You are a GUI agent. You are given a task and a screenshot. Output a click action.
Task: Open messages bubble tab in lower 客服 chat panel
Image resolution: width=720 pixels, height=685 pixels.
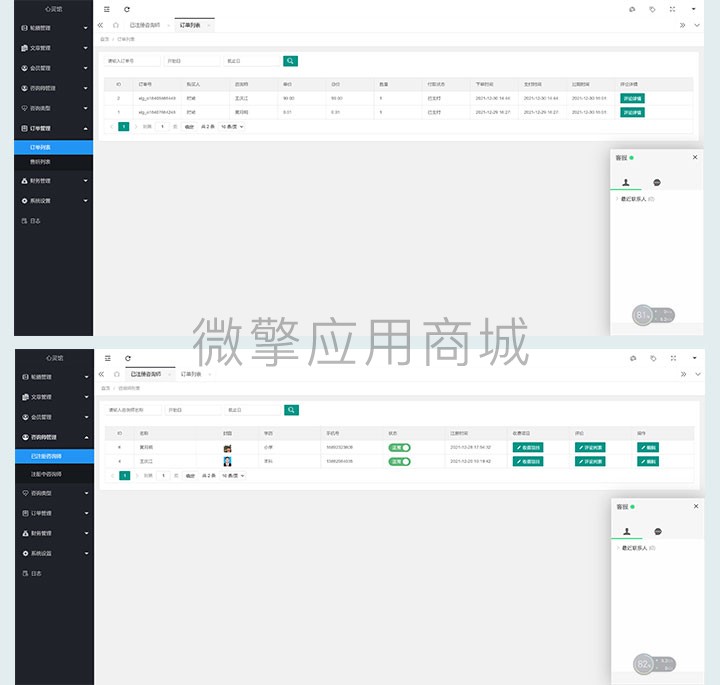click(x=658, y=531)
